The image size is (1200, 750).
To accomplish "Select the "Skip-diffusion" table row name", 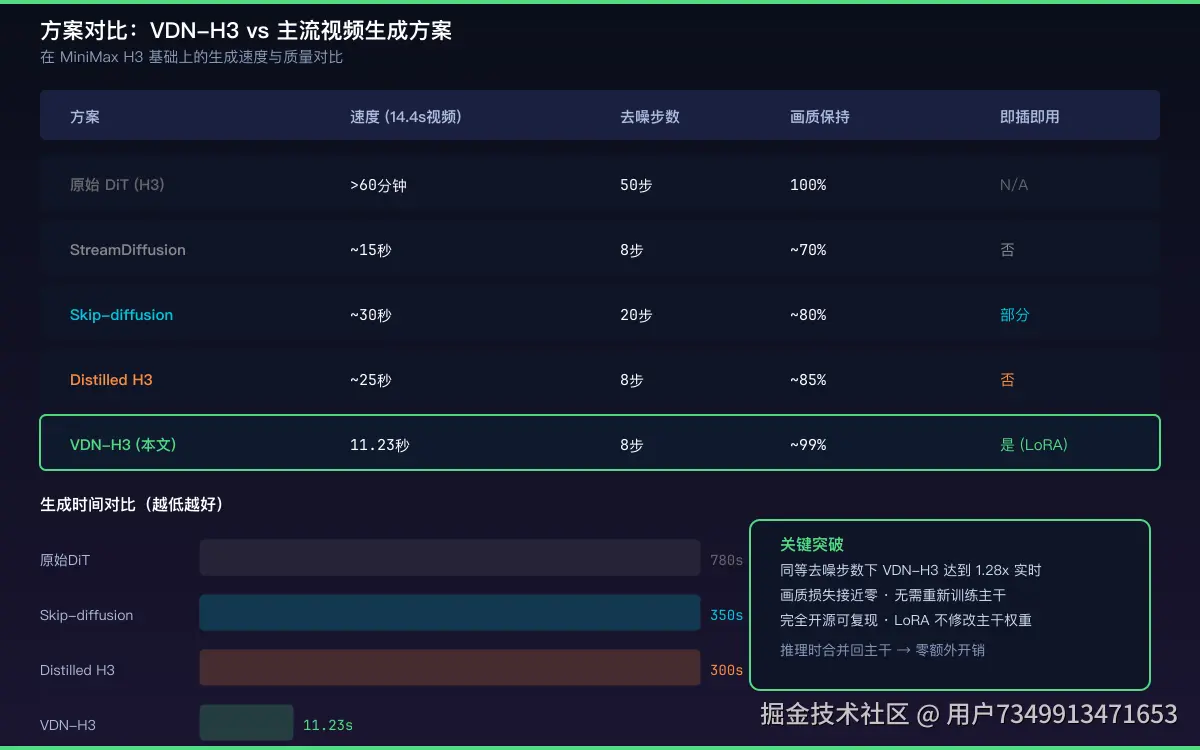I will coord(121,315).
